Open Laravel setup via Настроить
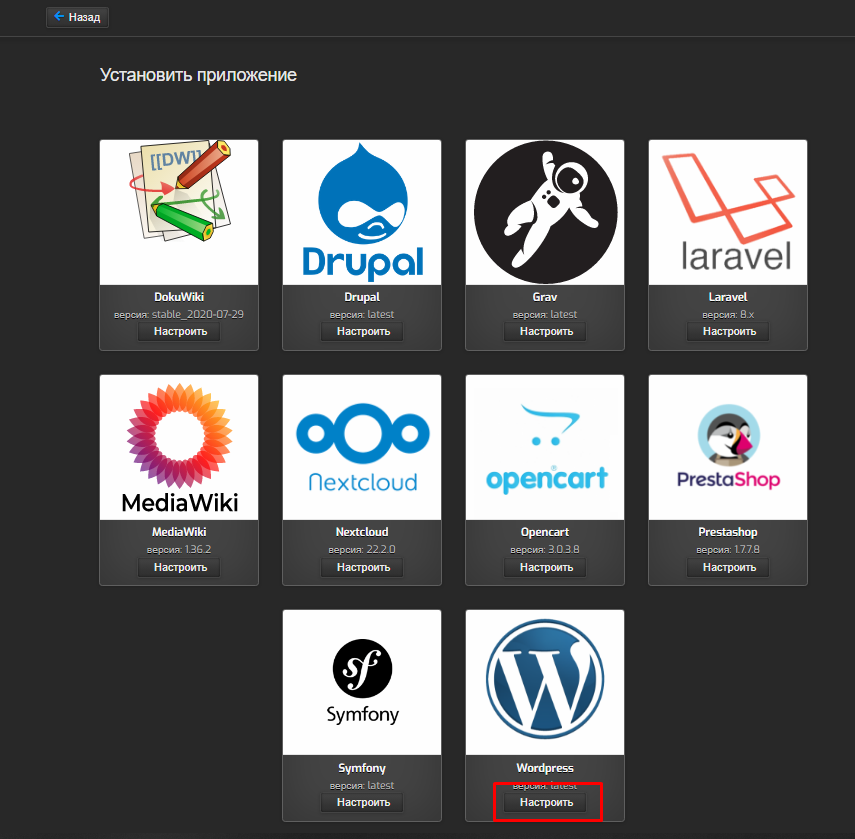This screenshot has width=855, height=839. coord(728,331)
